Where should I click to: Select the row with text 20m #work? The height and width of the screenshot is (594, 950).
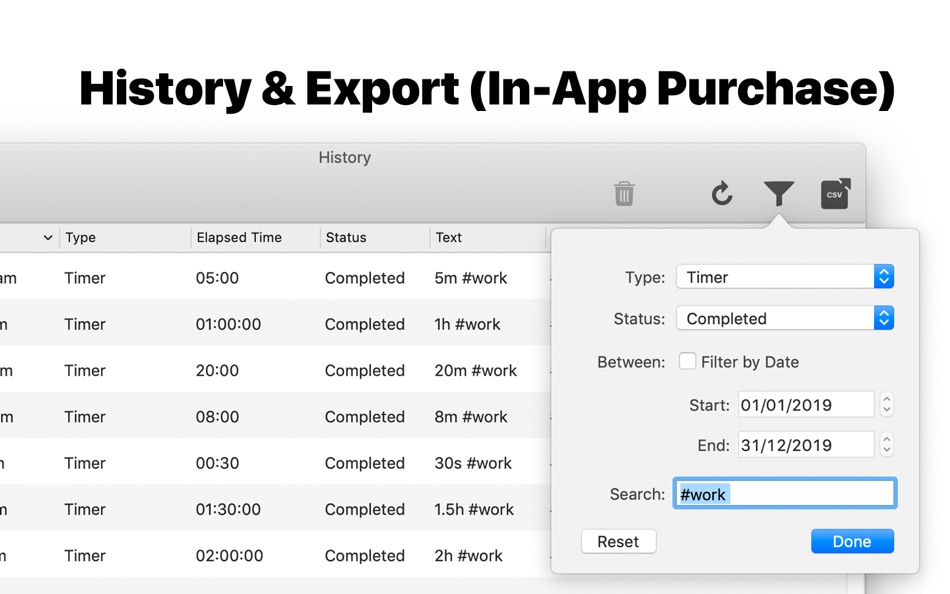click(276, 370)
